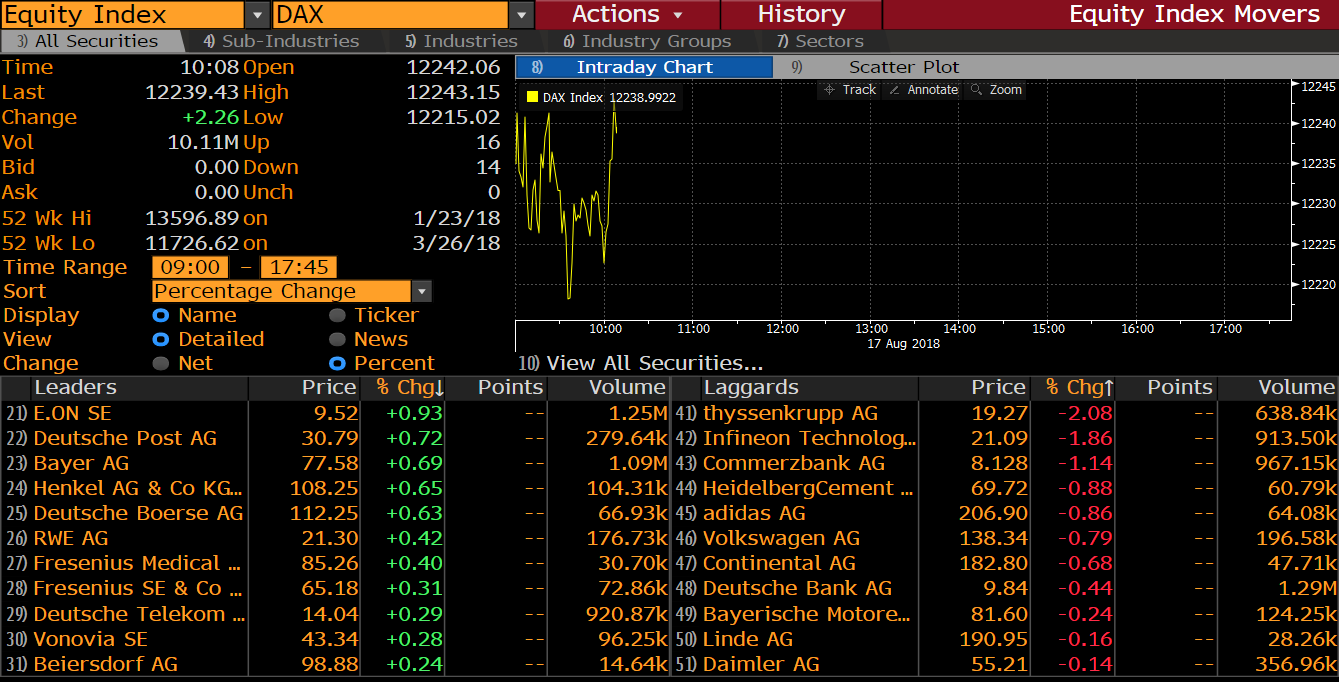Viewport: 1339px width, 682px height.
Task: Open the Equity Index dropdown arrow
Action: (257, 15)
